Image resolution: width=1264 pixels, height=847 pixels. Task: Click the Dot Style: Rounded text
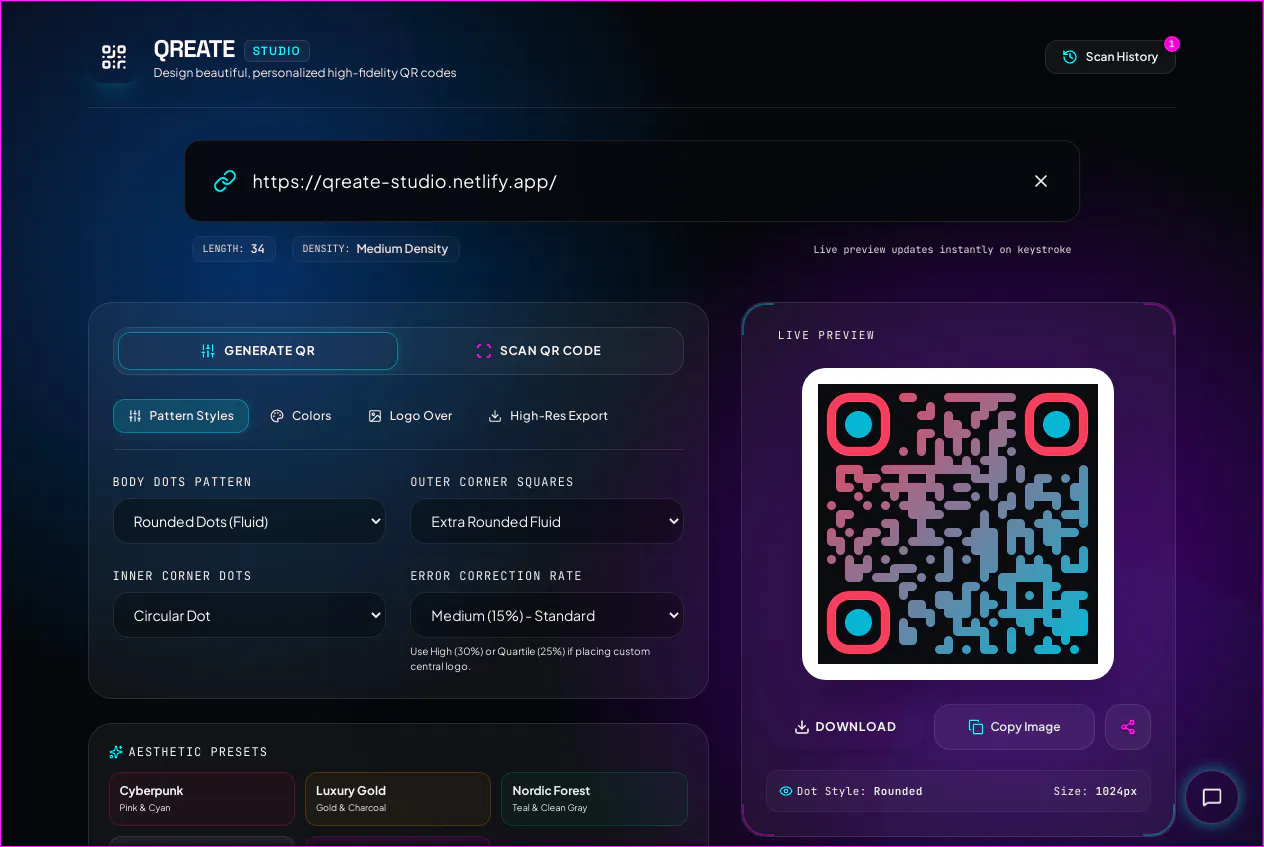860,791
